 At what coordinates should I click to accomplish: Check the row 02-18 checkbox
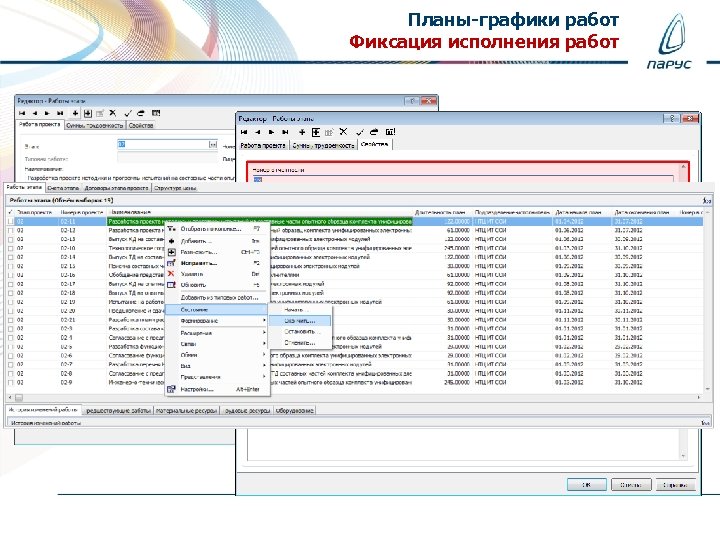click(x=11, y=293)
